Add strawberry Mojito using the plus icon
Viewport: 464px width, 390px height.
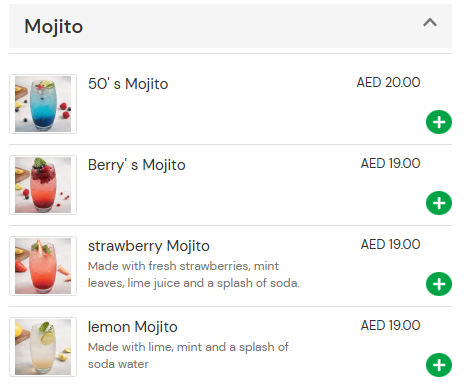pos(439,284)
